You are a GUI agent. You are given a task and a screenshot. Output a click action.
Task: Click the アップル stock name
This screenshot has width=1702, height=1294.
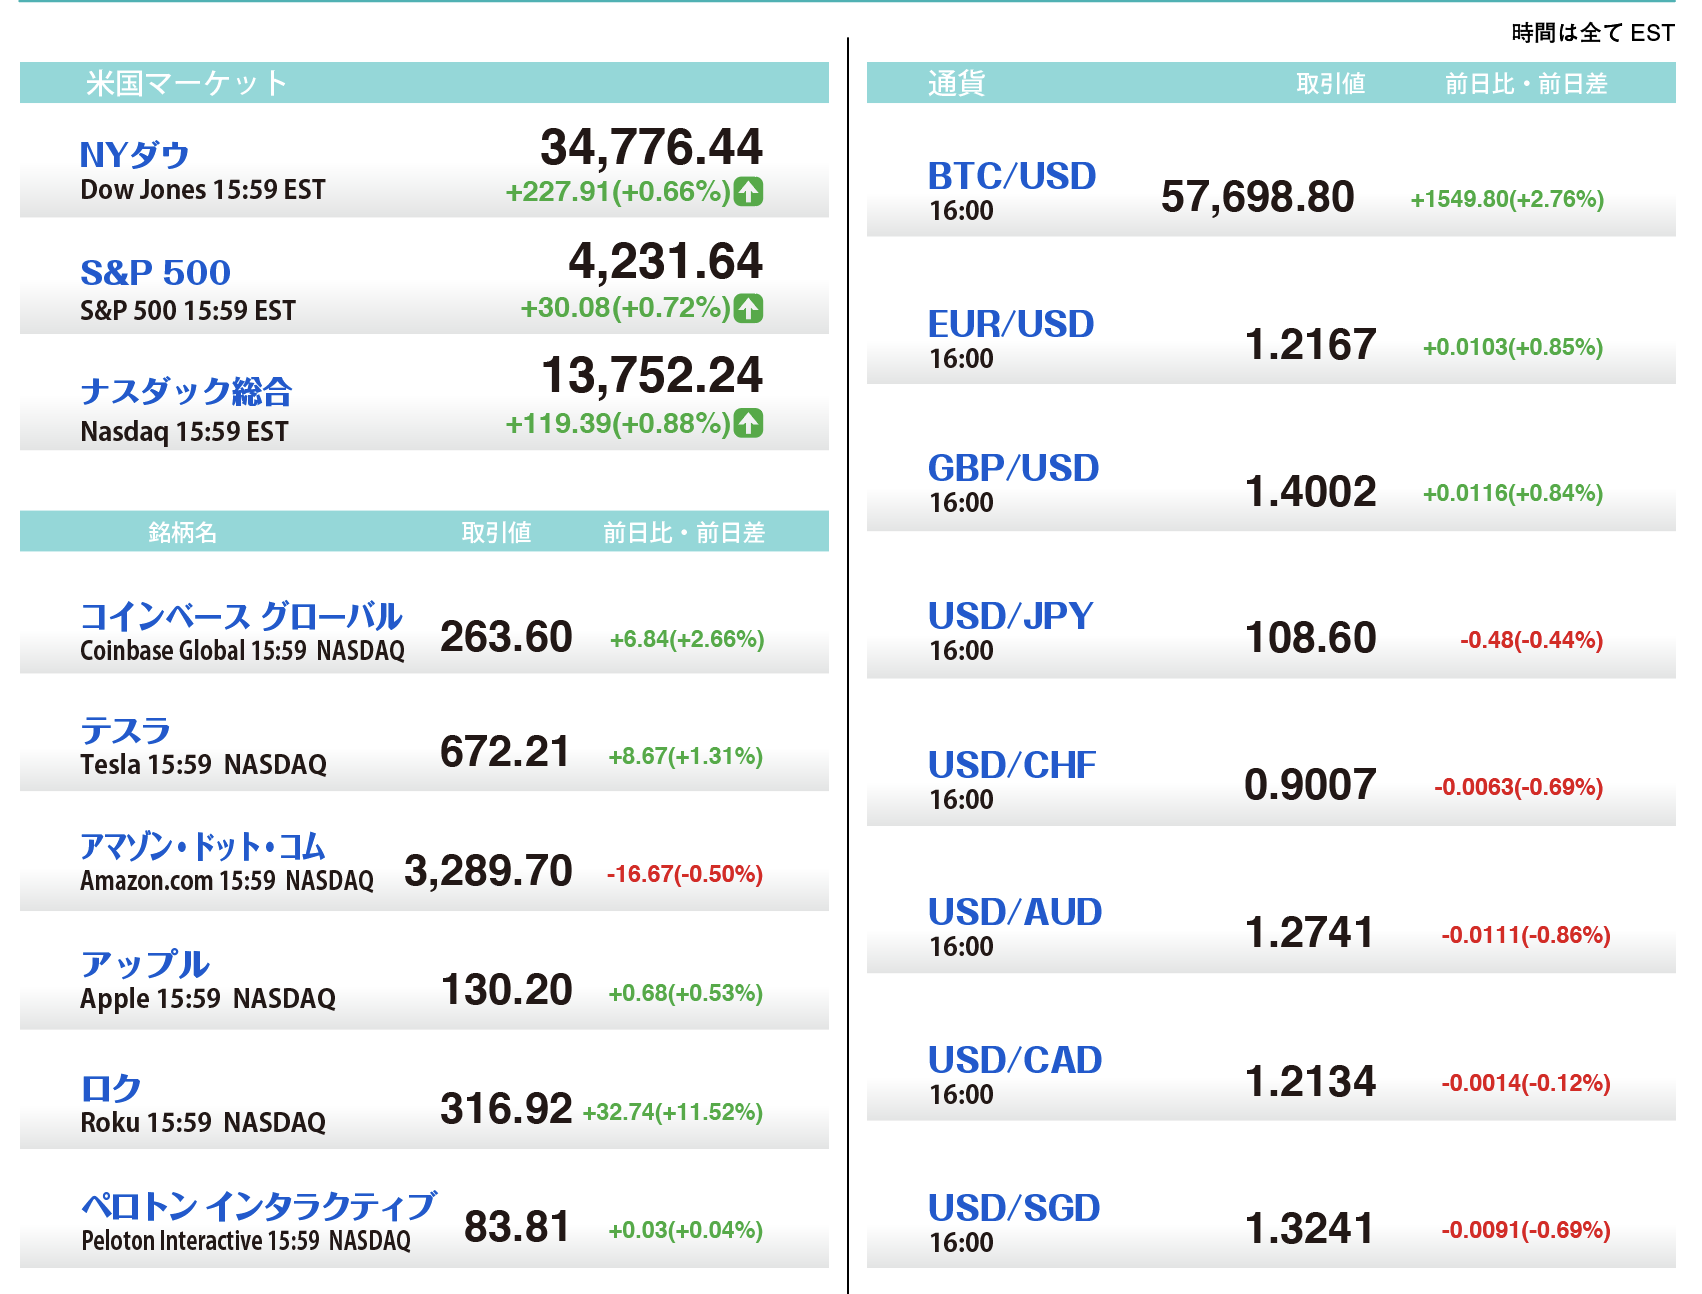point(145,964)
